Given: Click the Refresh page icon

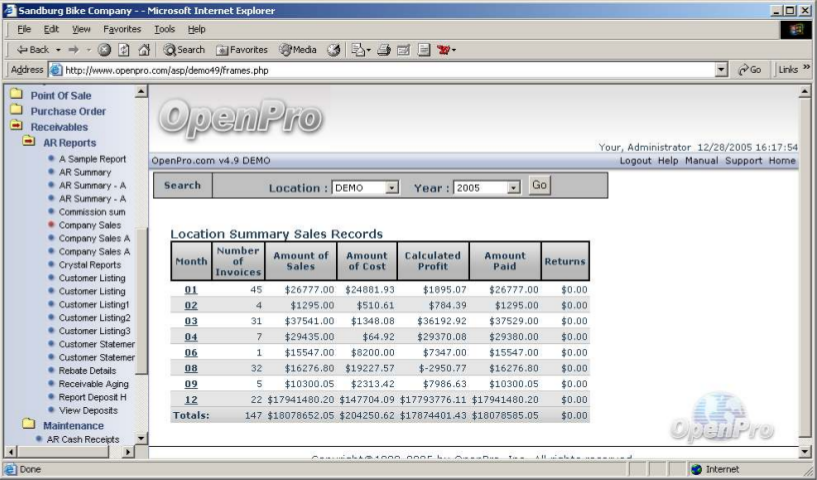Looking at the screenshot, I should tap(124, 50).
